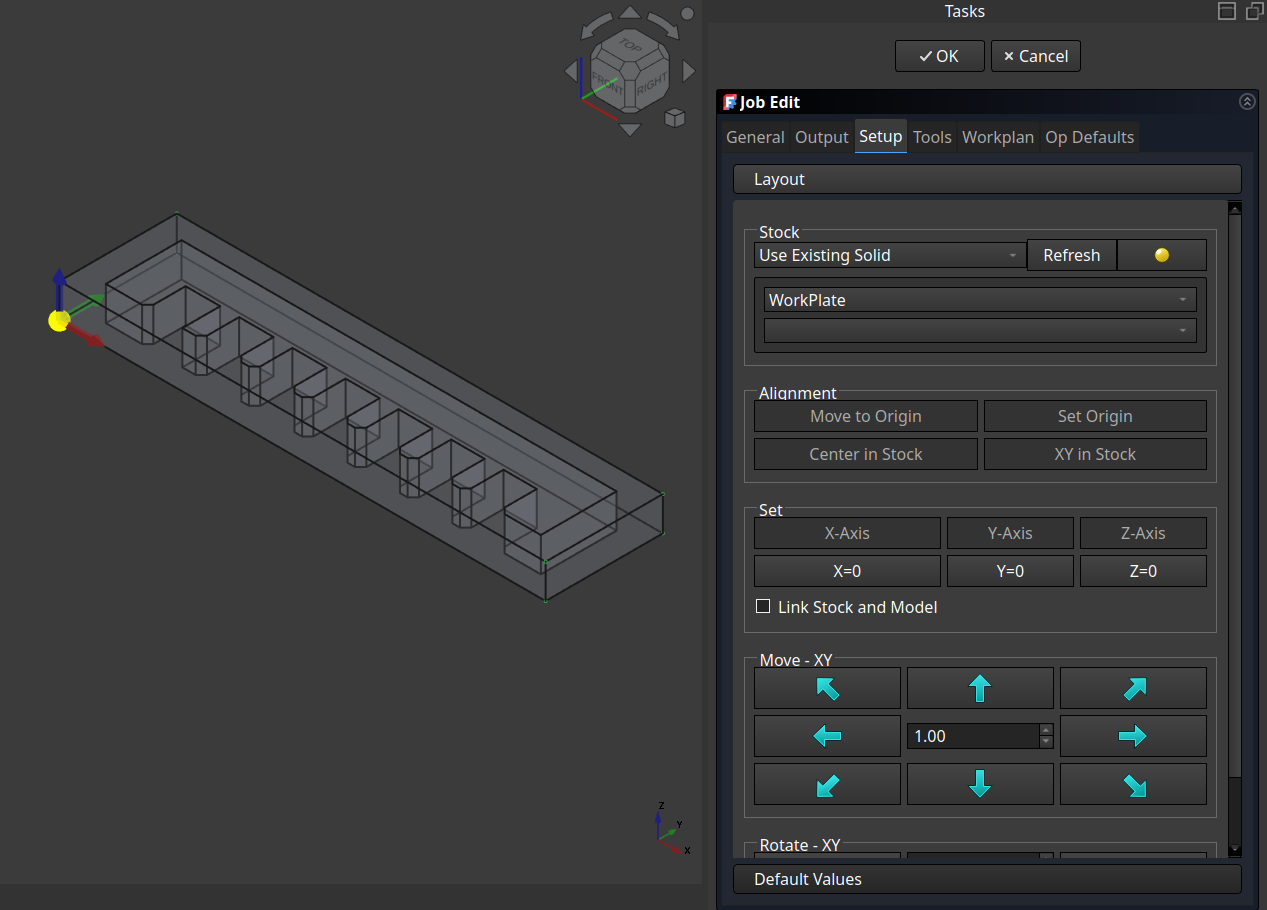This screenshot has height=910, width=1267.
Task: Float the Tasks panel window
Action: click(x=1255, y=11)
